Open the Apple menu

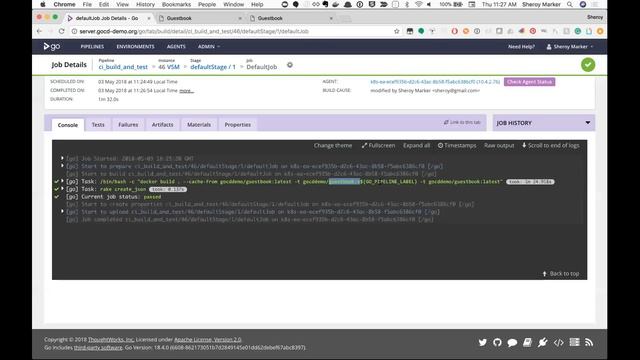click(43, 4)
